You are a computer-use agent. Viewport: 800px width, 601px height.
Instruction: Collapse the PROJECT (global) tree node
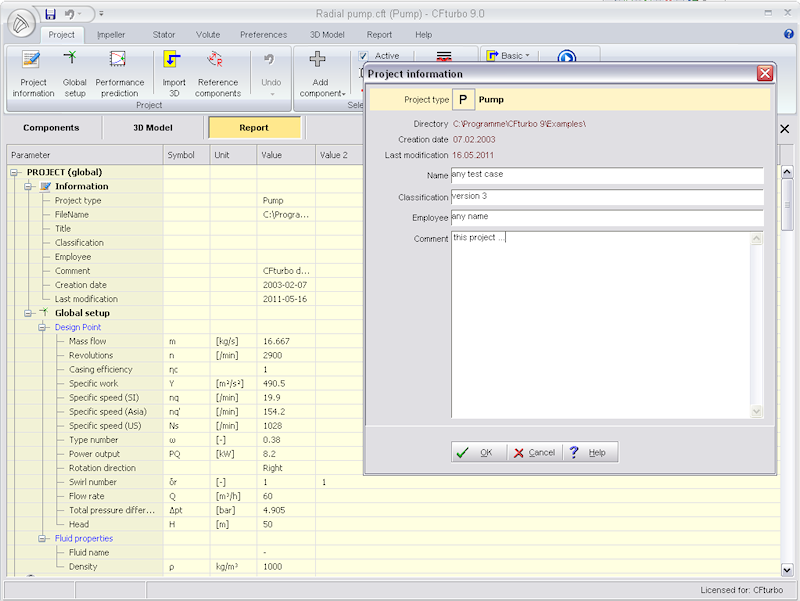[x=14, y=172]
